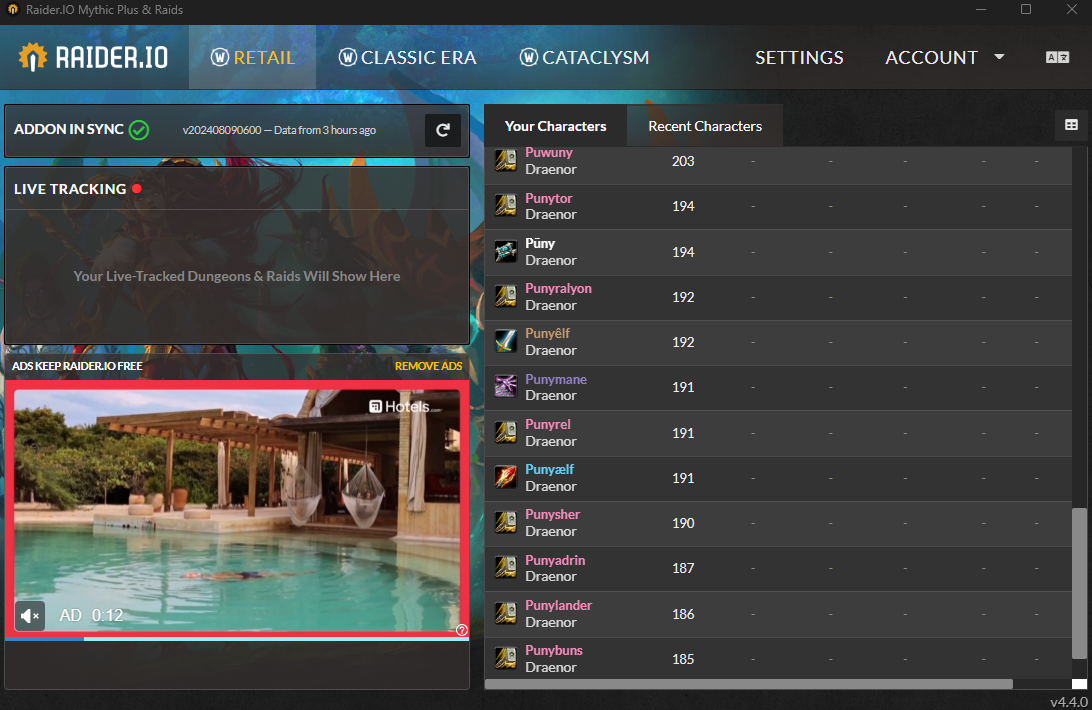Click the addon version data timestamp text

click(x=279, y=130)
